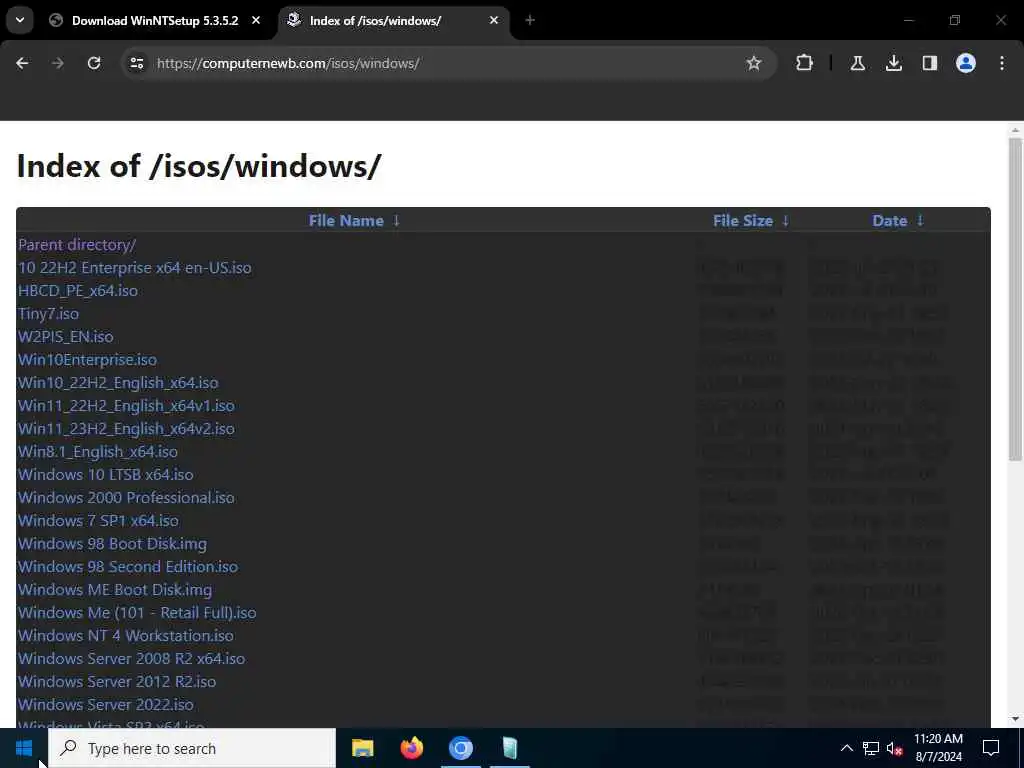Download 10 22H2 Enterprise x64 en-US.iso
The height and width of the screenshot is (768, 1024).
pos(135,268)
